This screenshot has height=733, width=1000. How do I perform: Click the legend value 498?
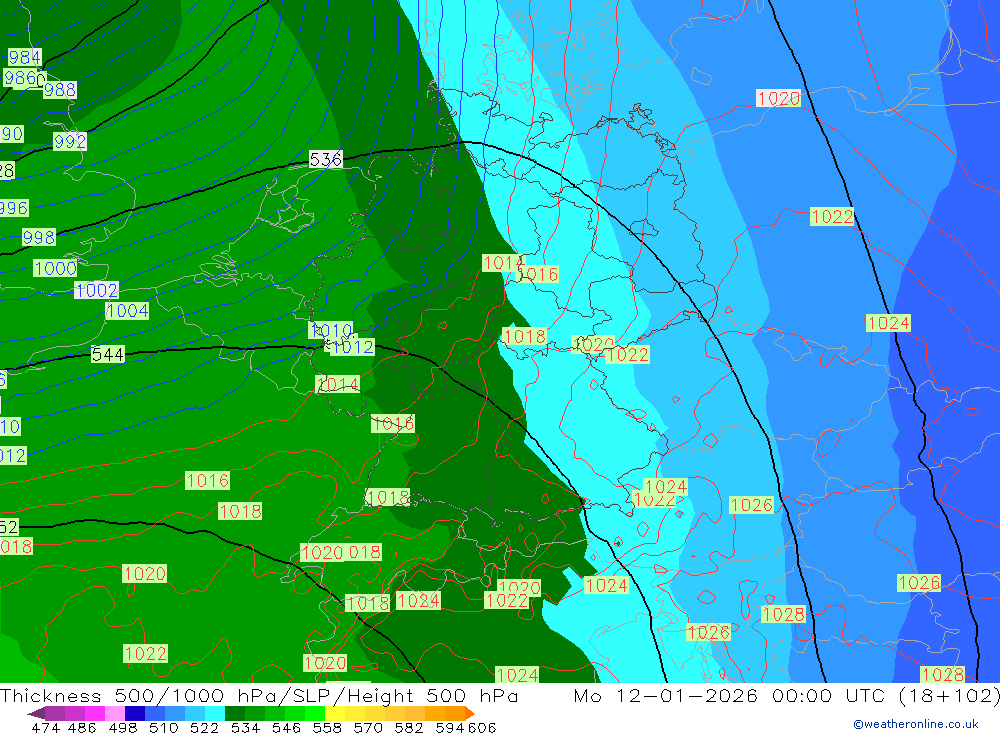pyautogui.click(x=122, y=728)
